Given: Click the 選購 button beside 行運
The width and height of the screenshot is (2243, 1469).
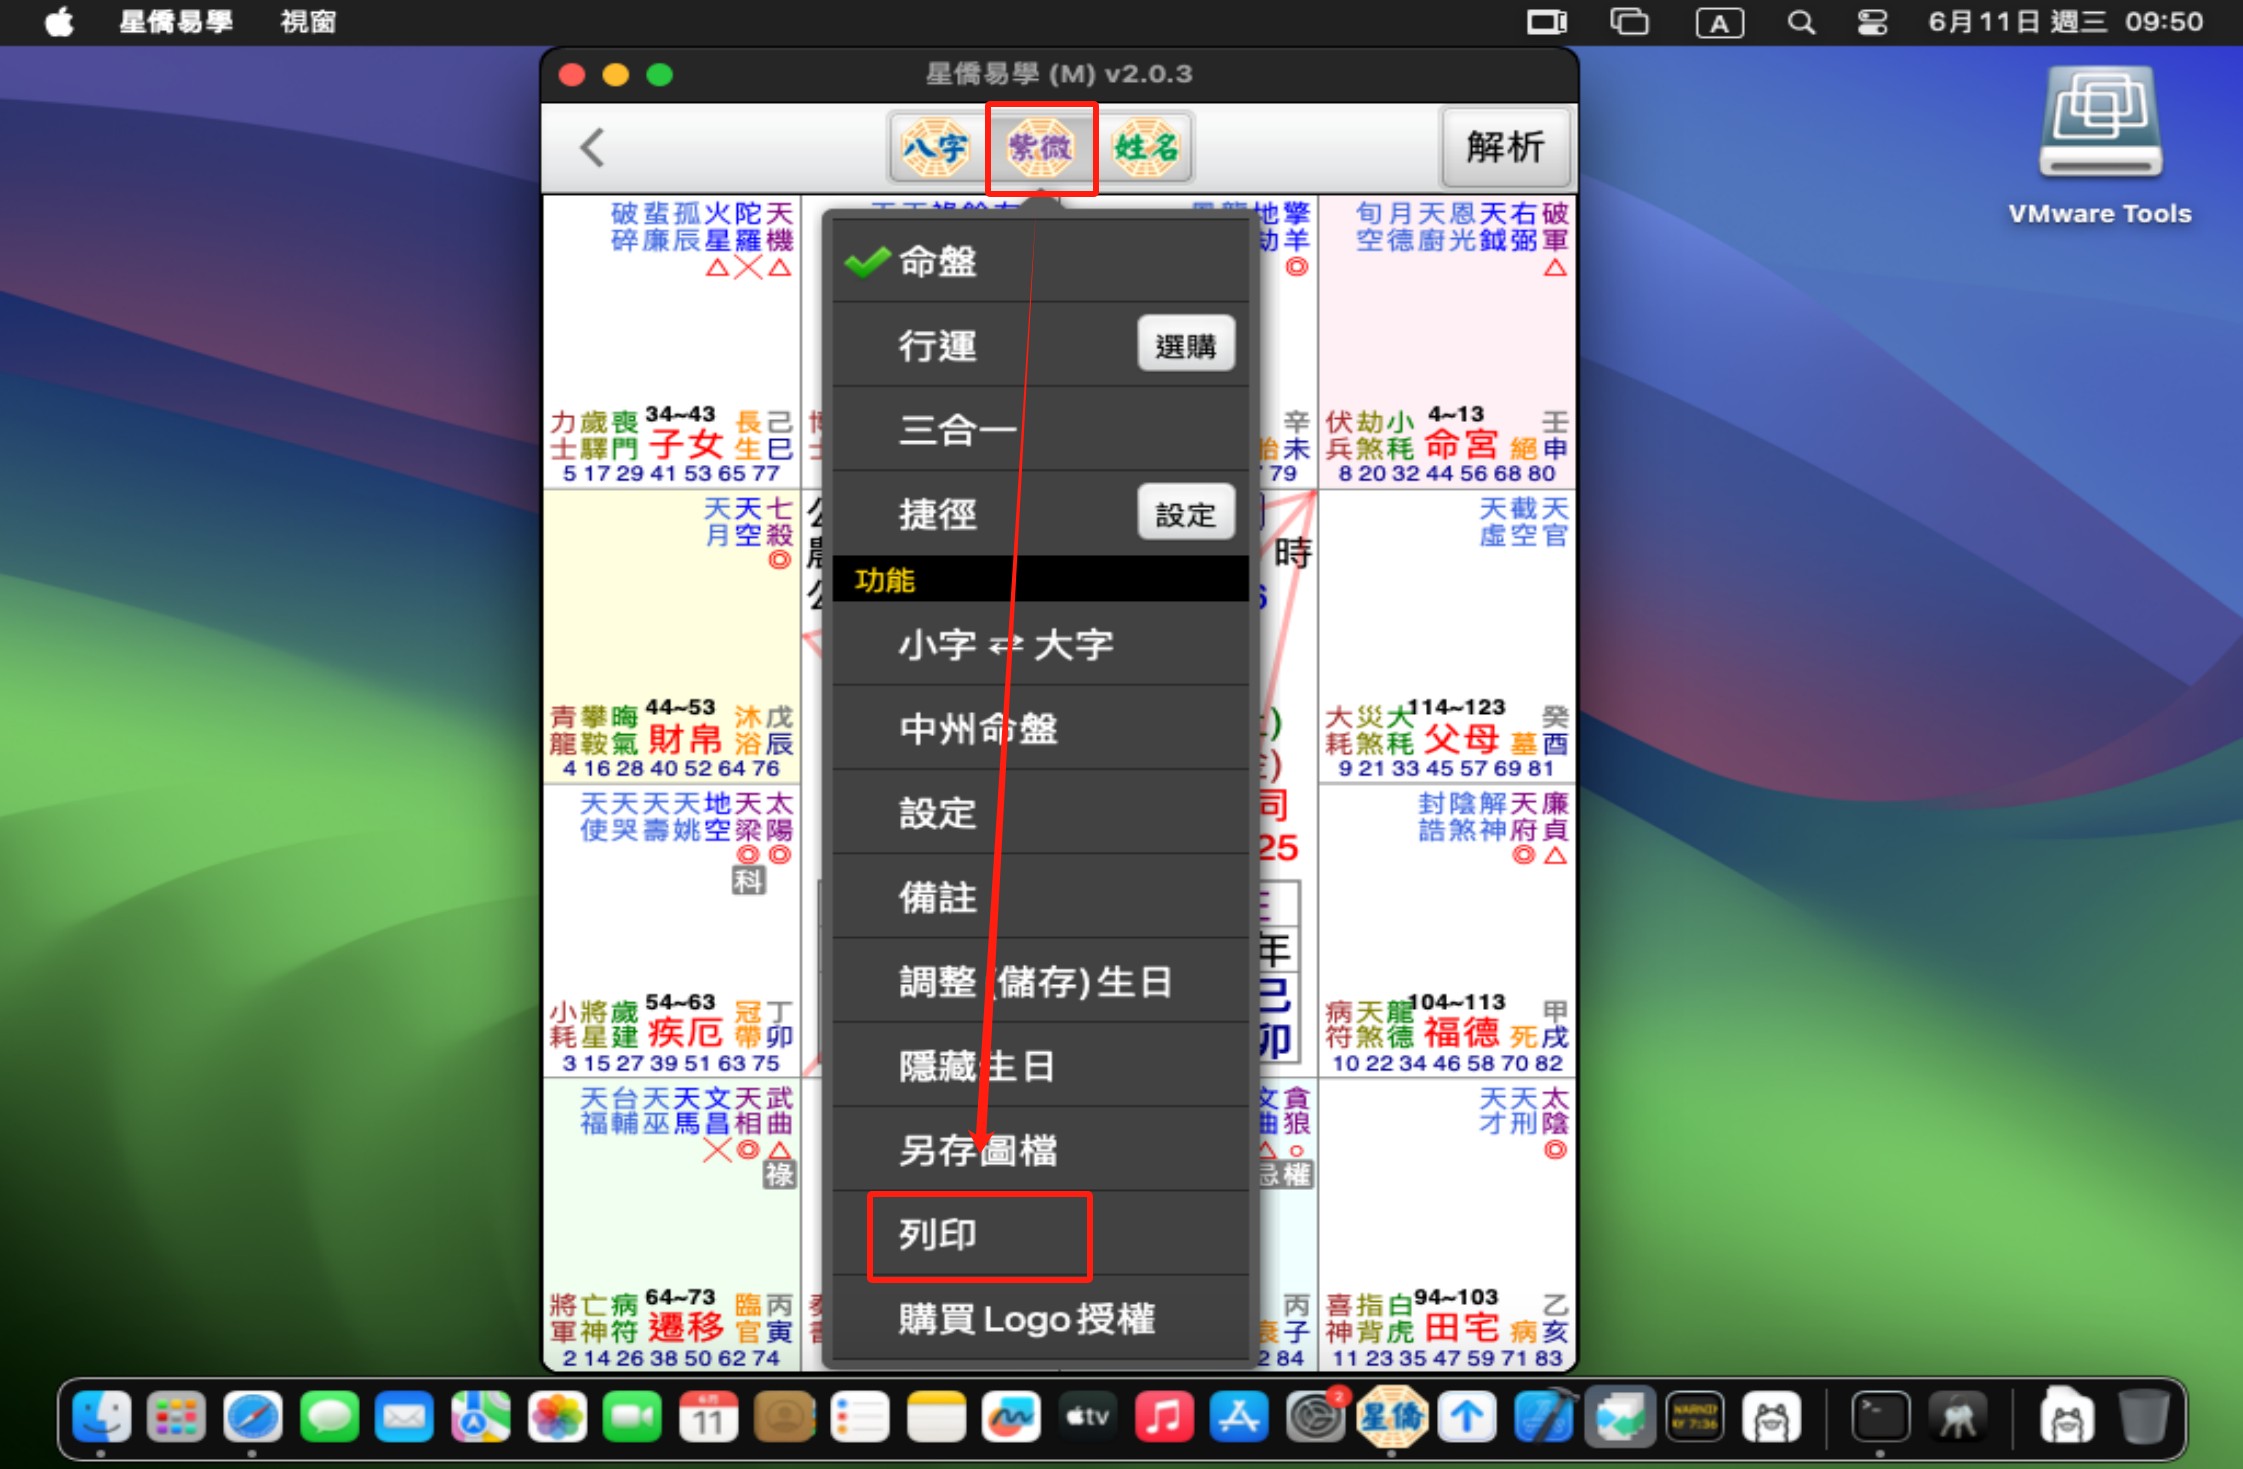Looking at the screenshot, I should (x=1185, y=346).
